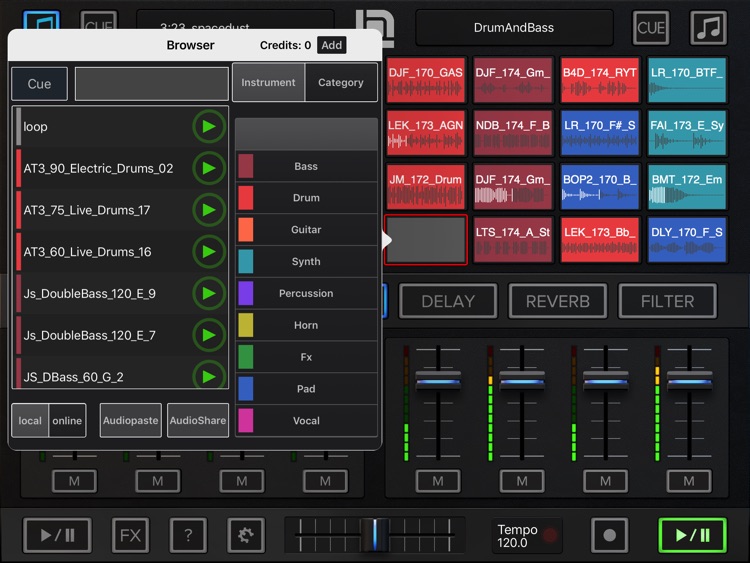This screenshot has width=750, height=563.
Task: Mute the fourth channel of the left mixer
Action: point(325,481)
